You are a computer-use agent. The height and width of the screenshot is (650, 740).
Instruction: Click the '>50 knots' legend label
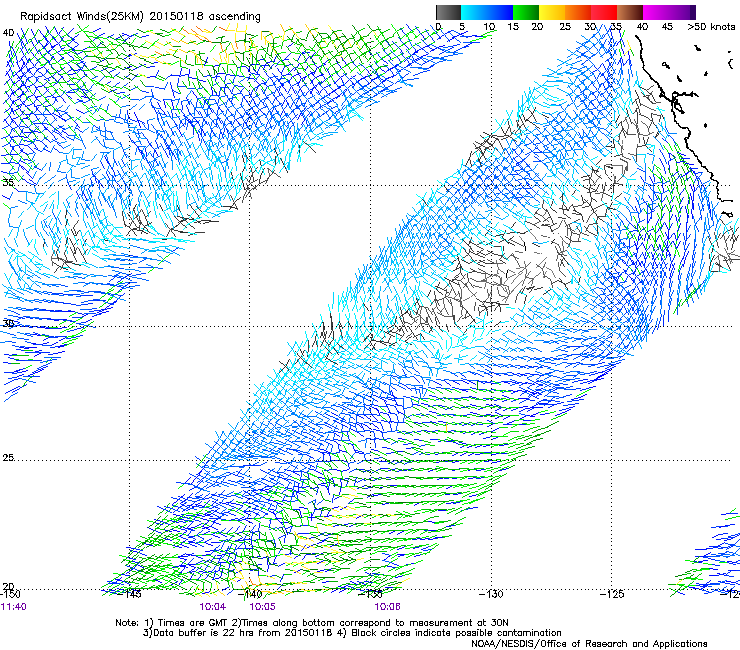[711, 27]
